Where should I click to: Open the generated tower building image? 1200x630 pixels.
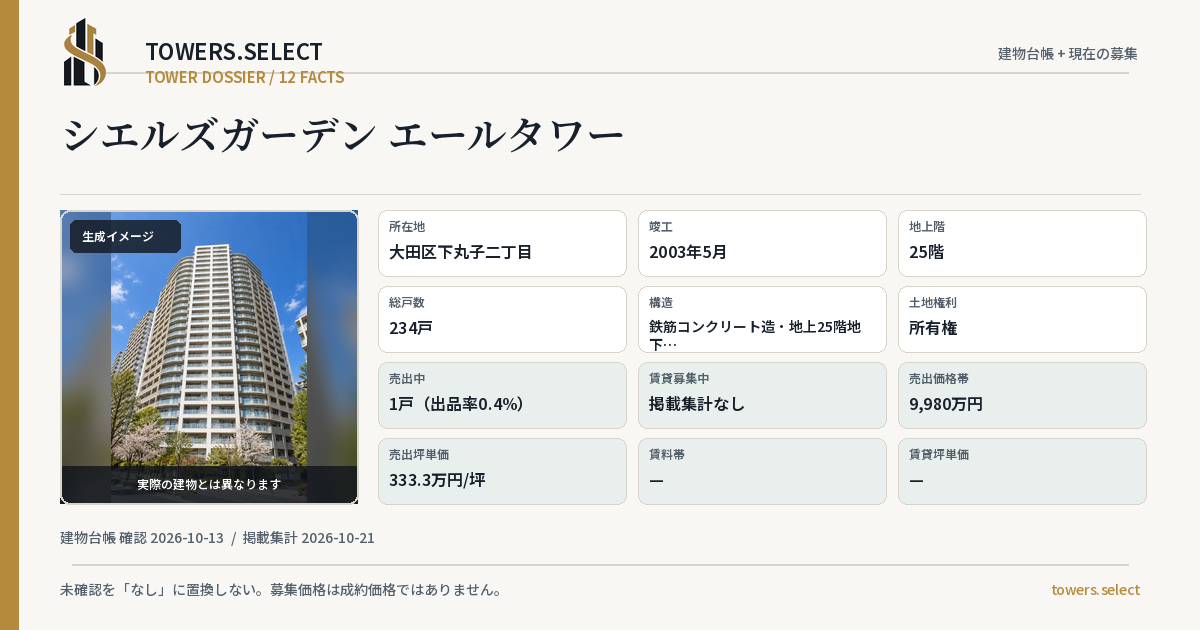click(209, 357)
